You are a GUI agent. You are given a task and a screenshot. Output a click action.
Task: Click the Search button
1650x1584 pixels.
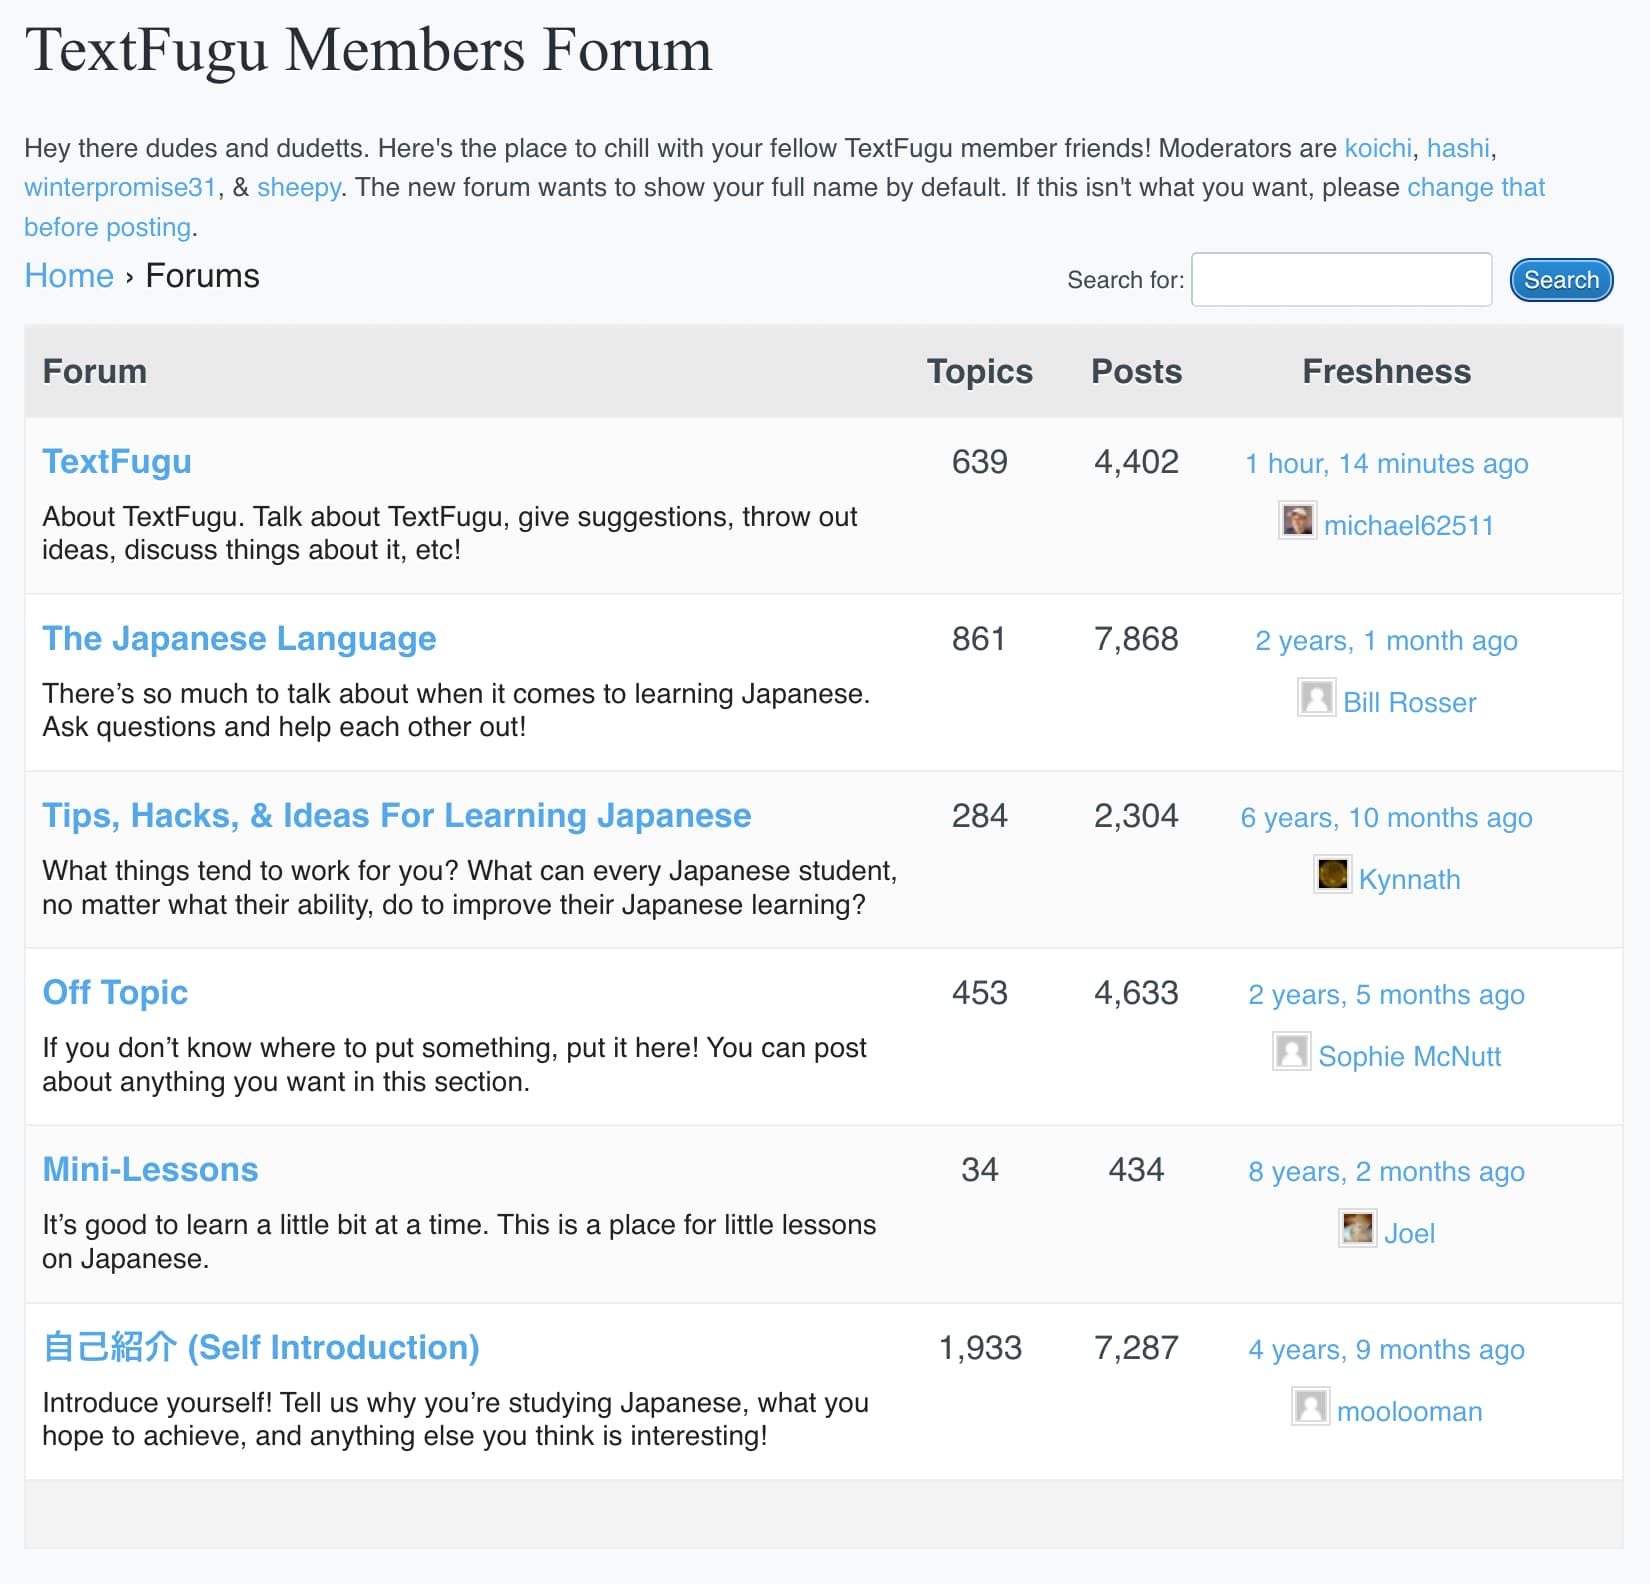pos(1561,280)
